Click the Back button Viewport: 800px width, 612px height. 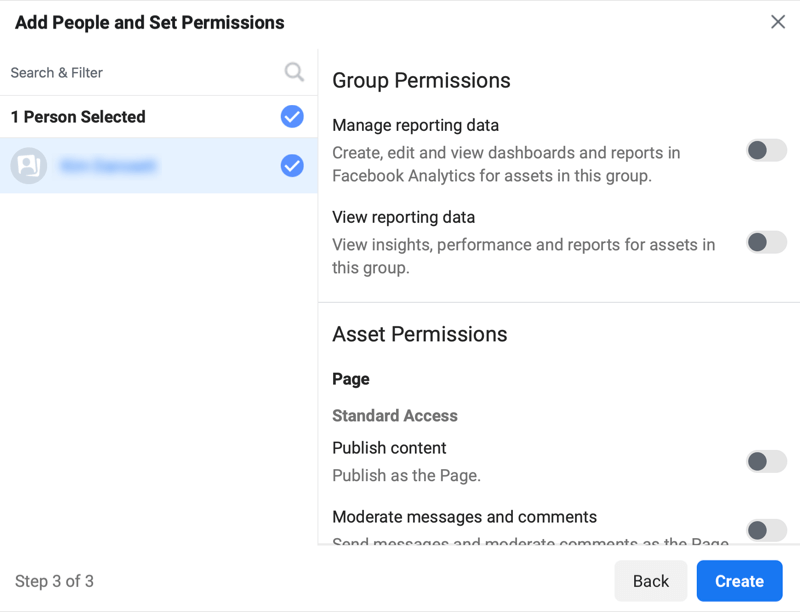pos(651,581)
